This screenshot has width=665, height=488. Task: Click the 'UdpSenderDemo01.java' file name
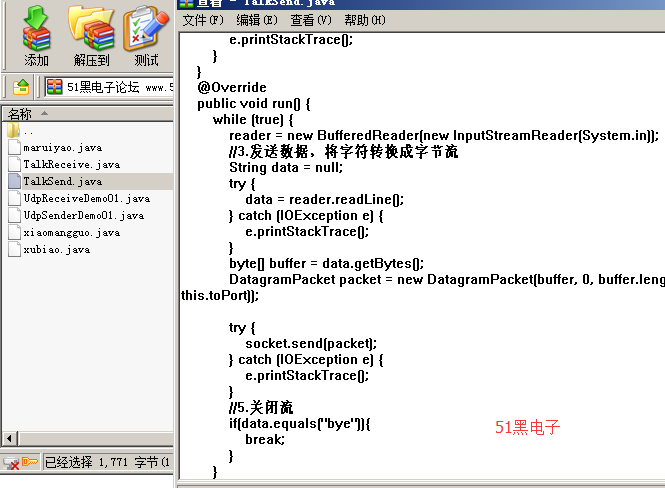84,215
